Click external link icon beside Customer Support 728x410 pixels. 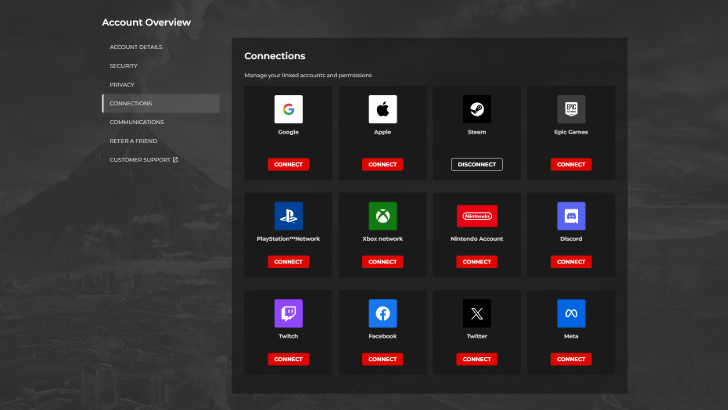tap(176, 160)
